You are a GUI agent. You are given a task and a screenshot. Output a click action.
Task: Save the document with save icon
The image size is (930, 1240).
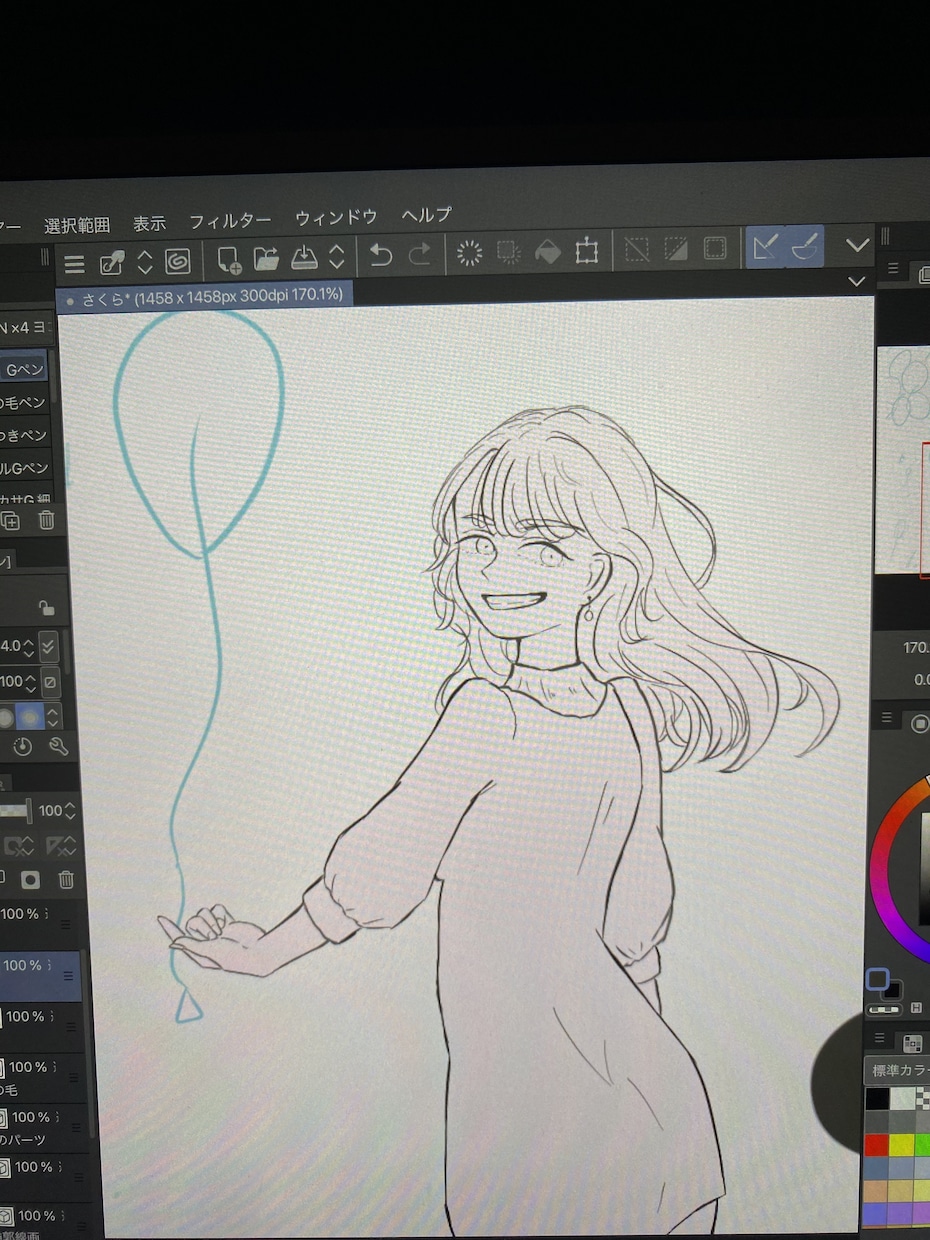coord(304,257)
